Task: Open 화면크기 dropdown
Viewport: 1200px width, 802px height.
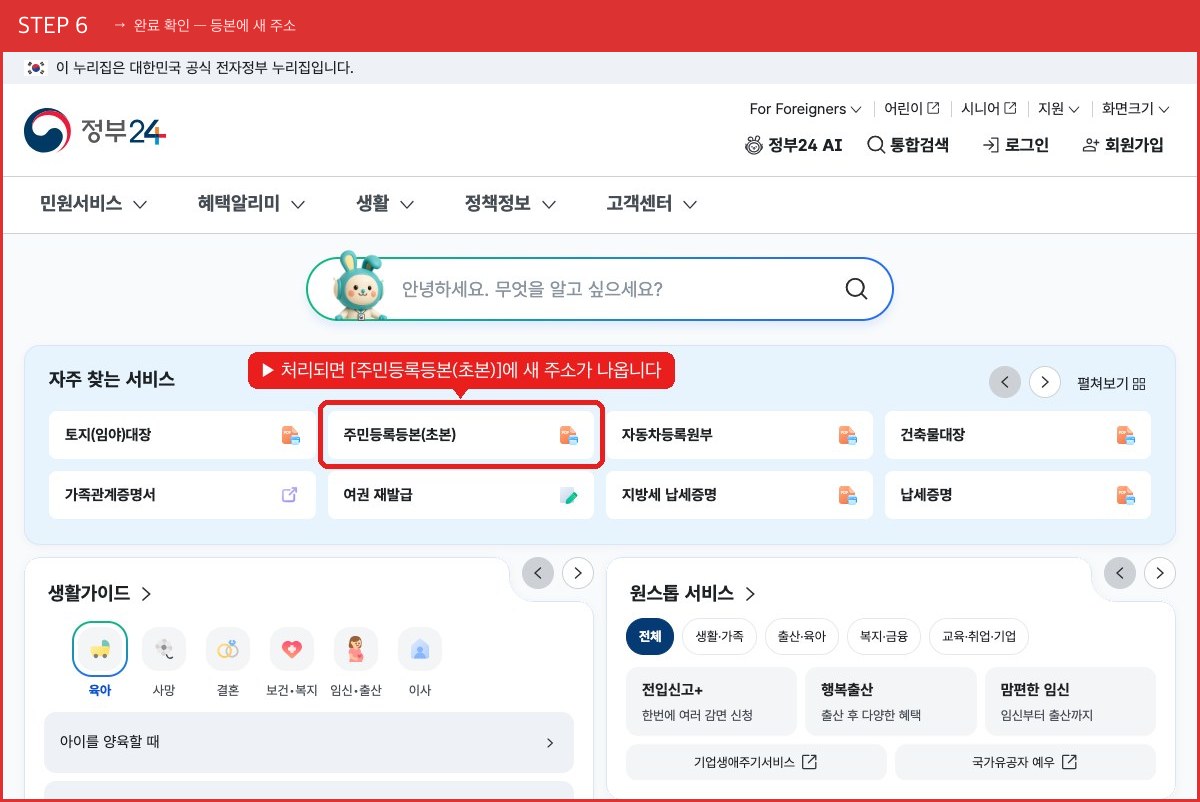Action: pos(1136,108)
